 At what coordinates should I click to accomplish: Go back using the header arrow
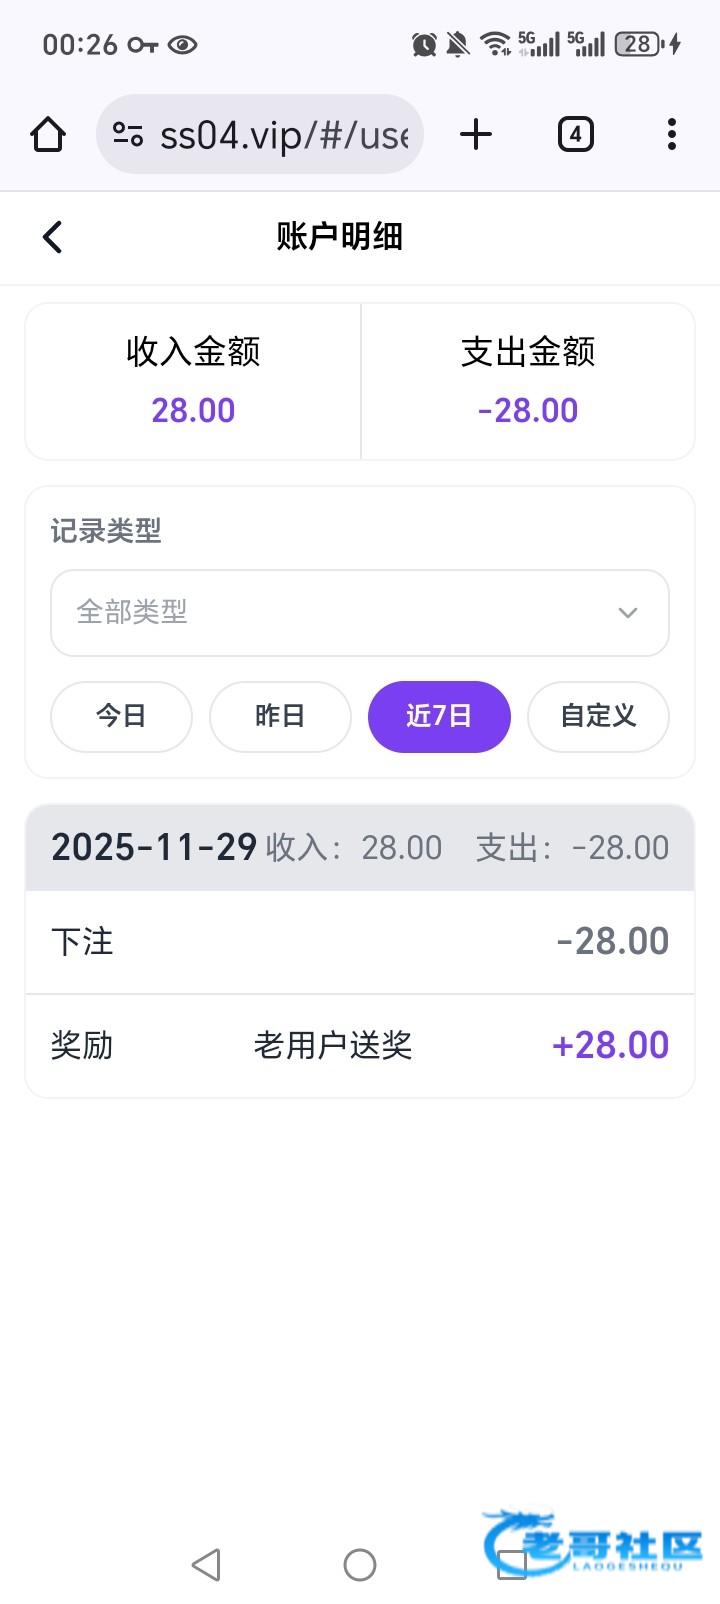click(x=52, y=237)
